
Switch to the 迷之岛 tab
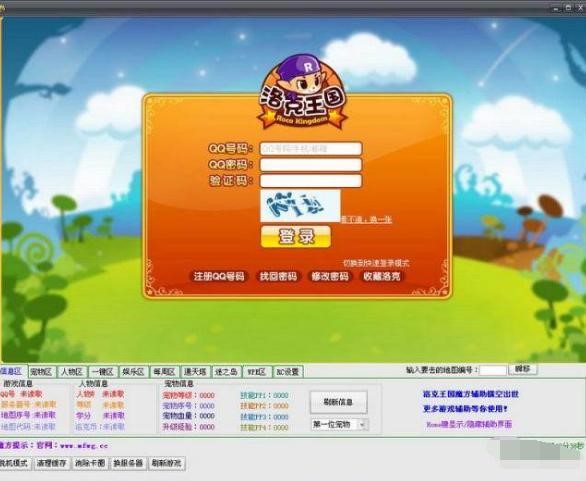click(x=226, y=372)
